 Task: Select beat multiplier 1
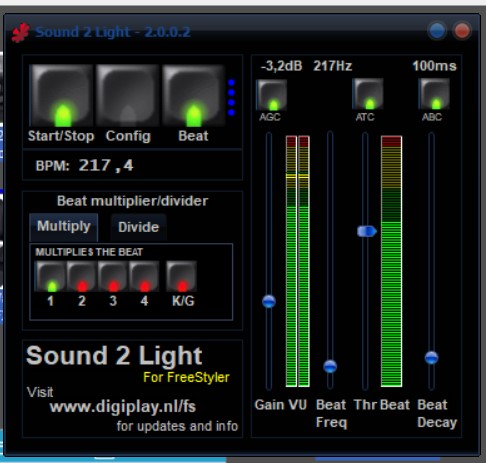pyautogui.click(x=51, y=276)
